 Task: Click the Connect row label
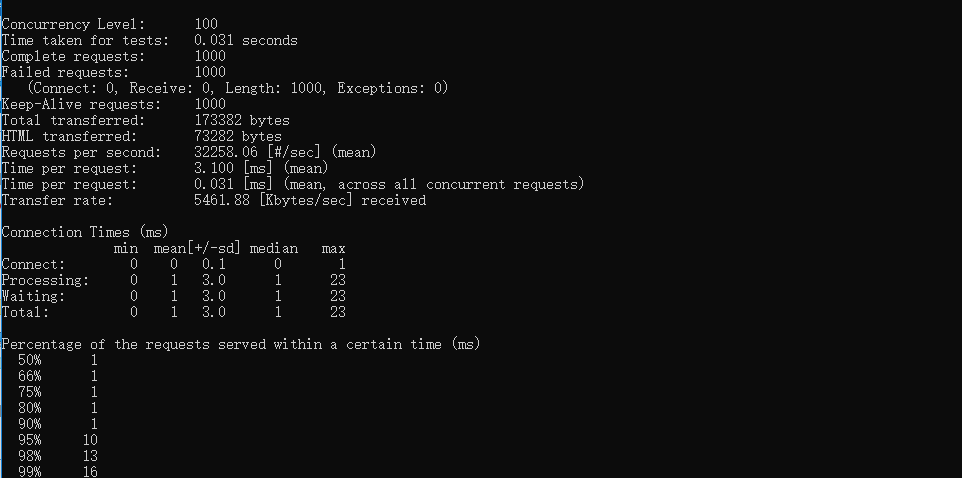point(32,264)
